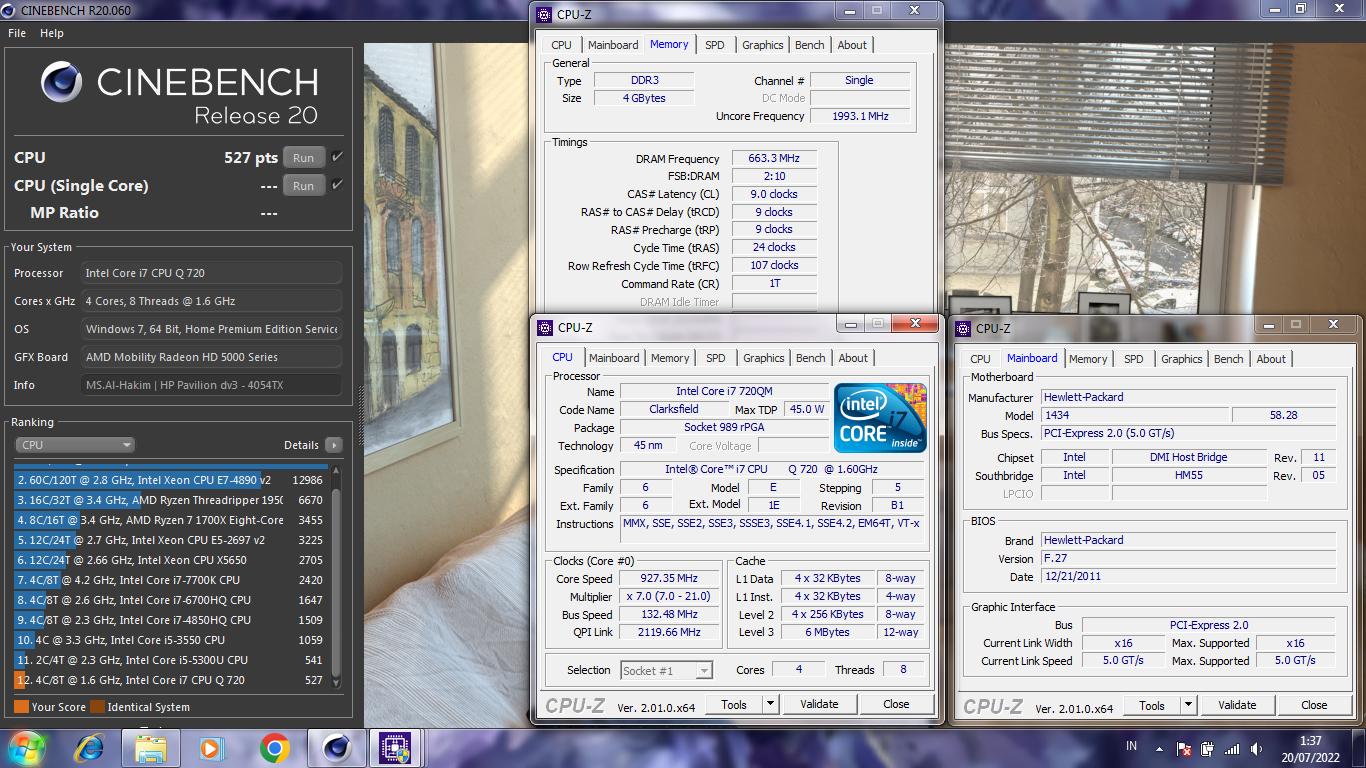
Task: Click the Cinebench ranking list scrollbar
Action: [x=336, y=580]
